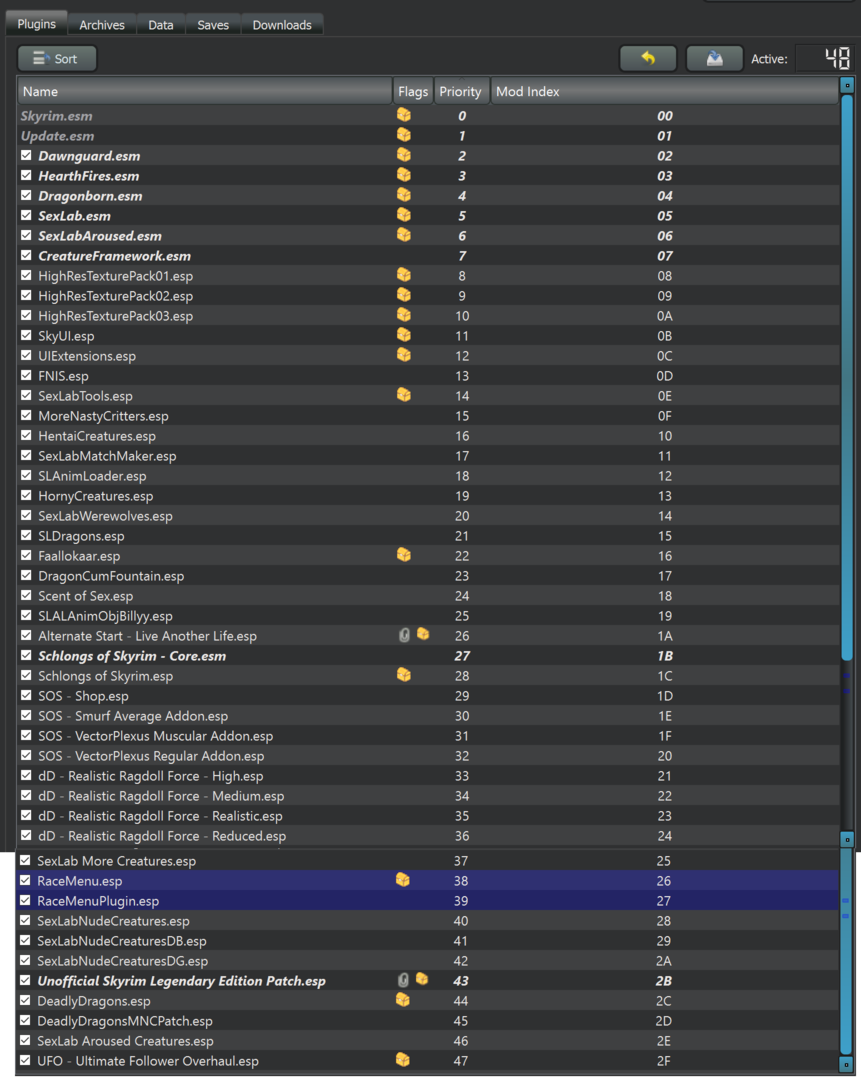The width and height of the screenshot is (861, 1080).
Task: Sort plugins by the Name column header
Action: click(205, 91)
